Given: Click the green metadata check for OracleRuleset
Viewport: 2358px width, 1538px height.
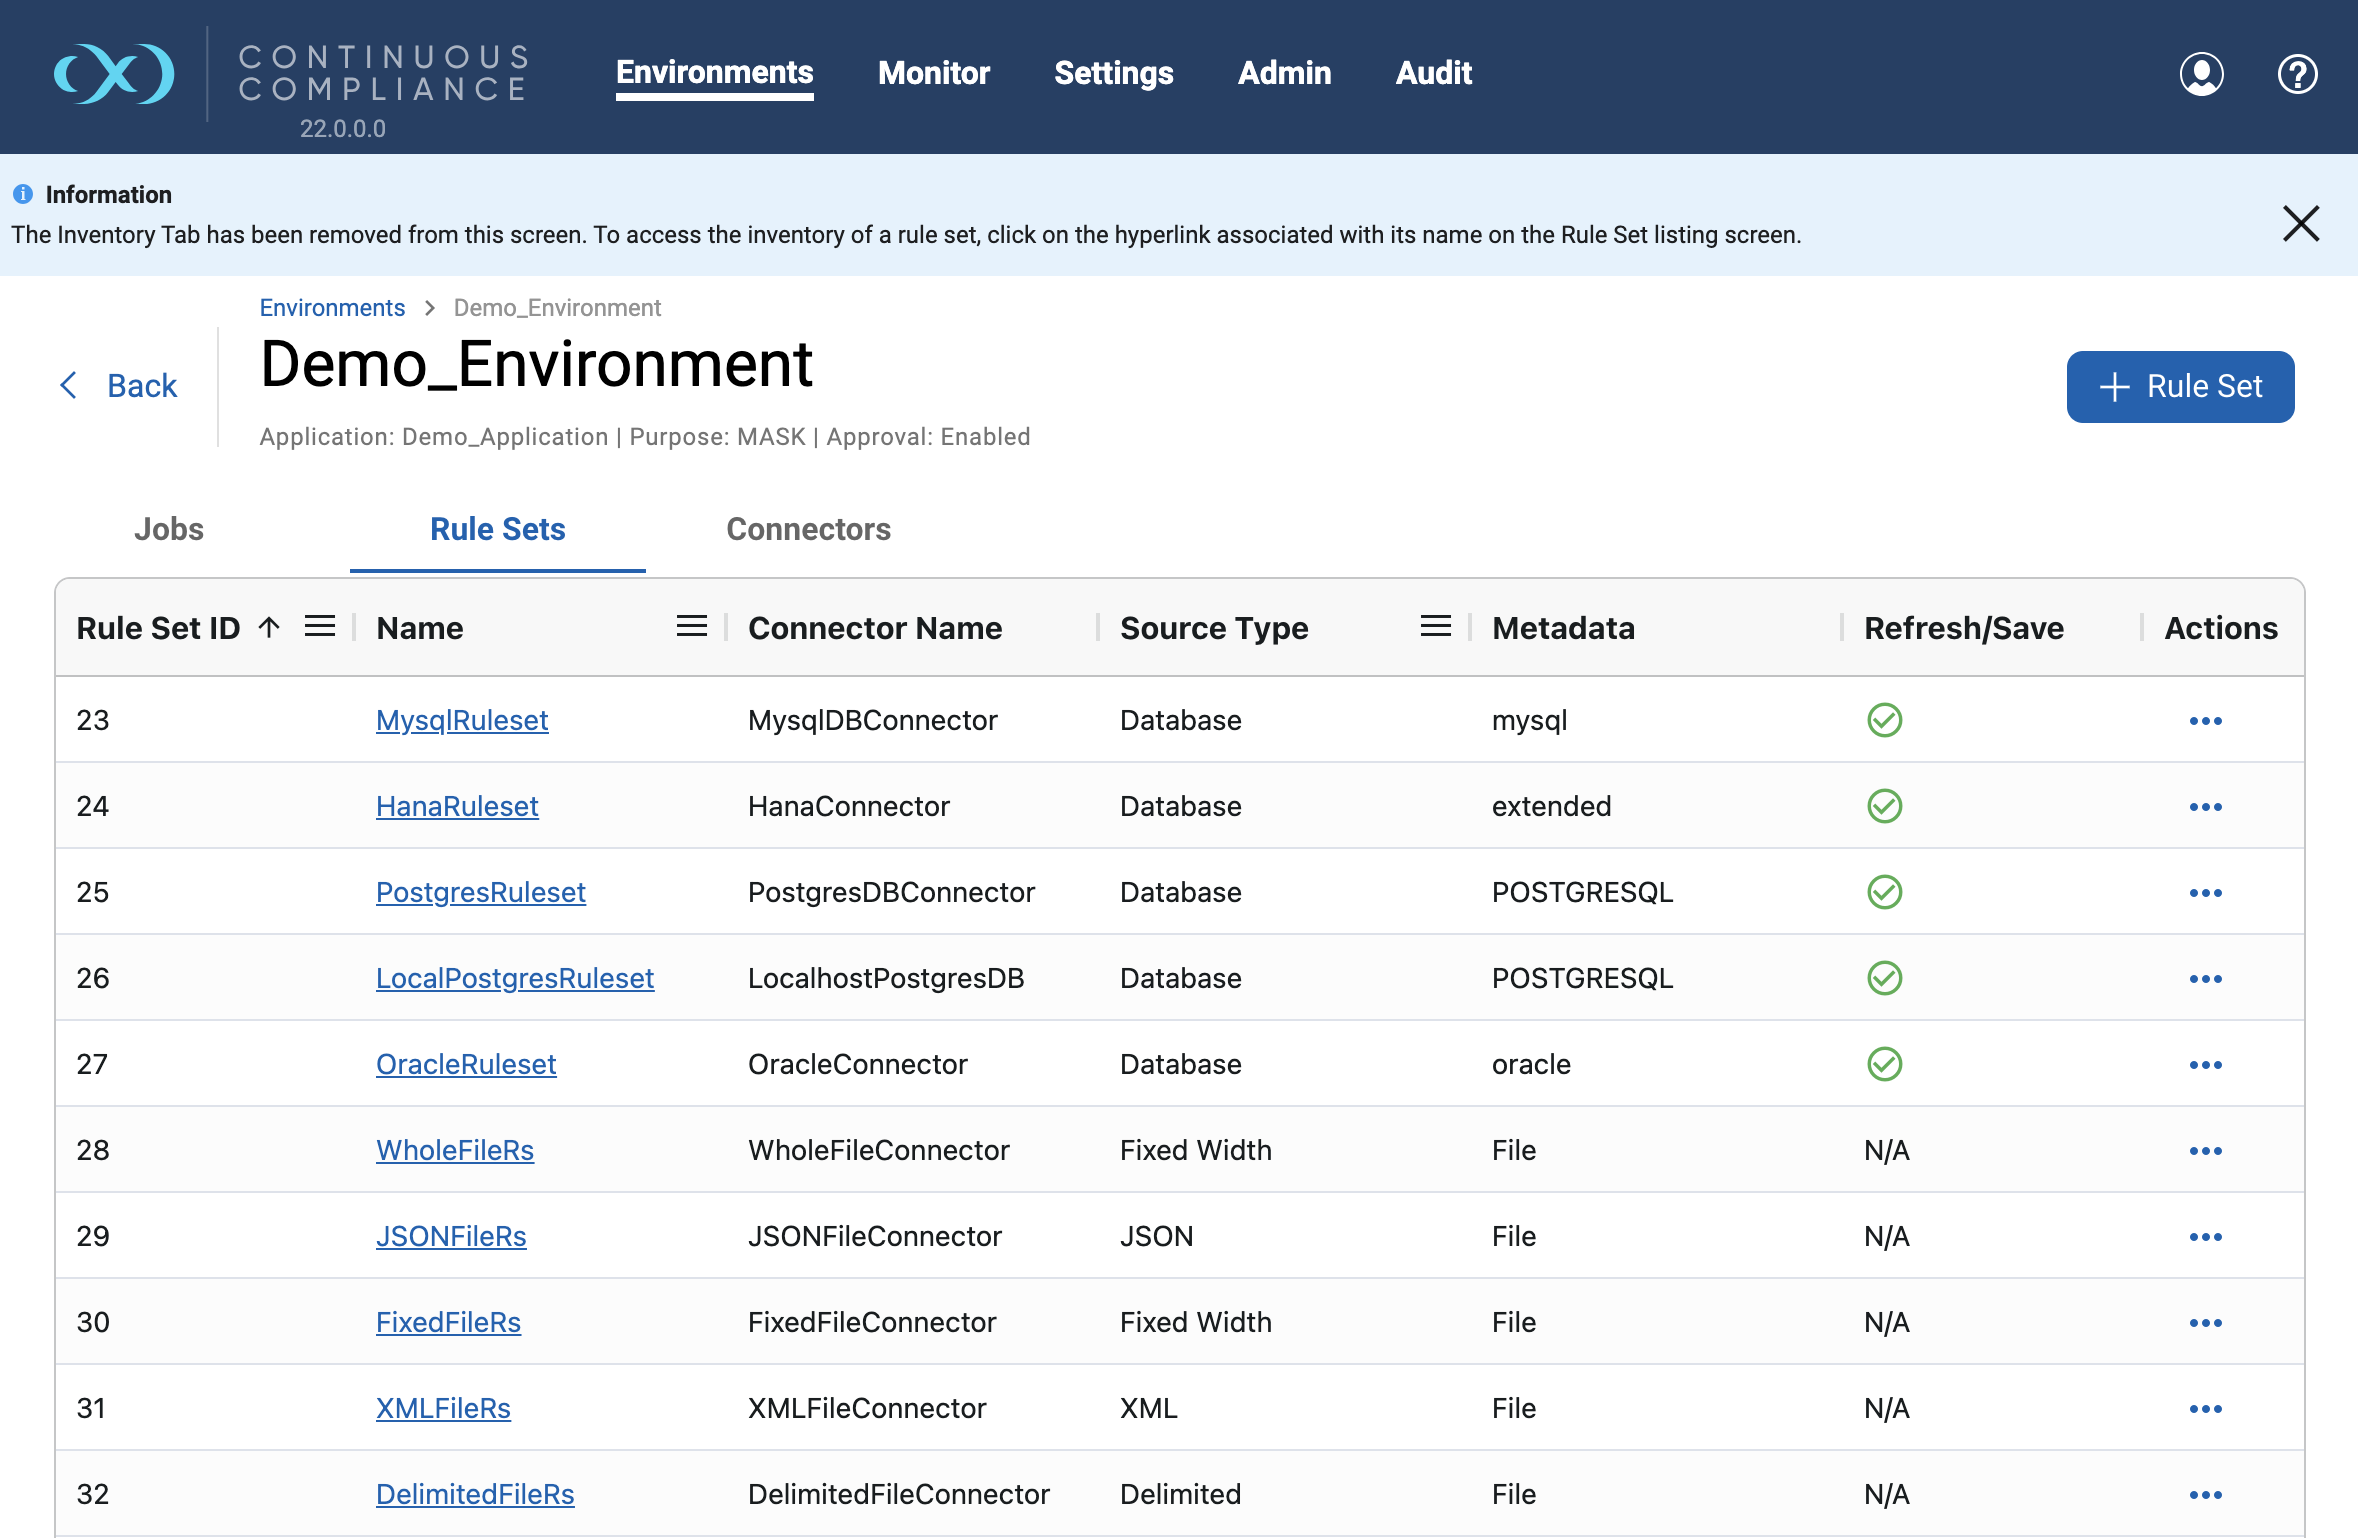Looking at the screenshot, I should pyautogui.click(x=1884, y=1064).
